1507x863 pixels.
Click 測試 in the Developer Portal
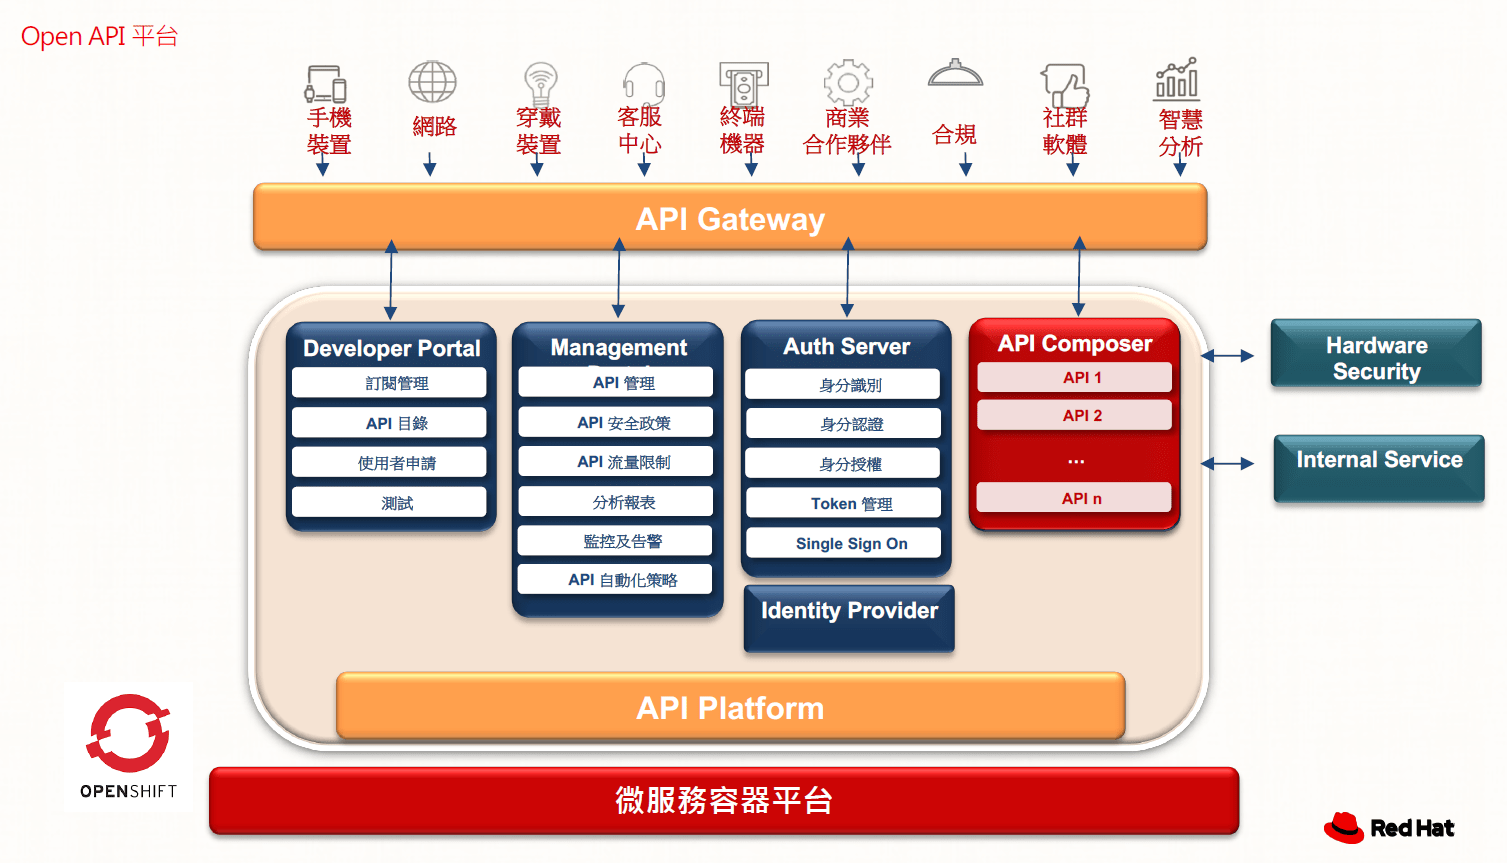(x=389, y=502)
